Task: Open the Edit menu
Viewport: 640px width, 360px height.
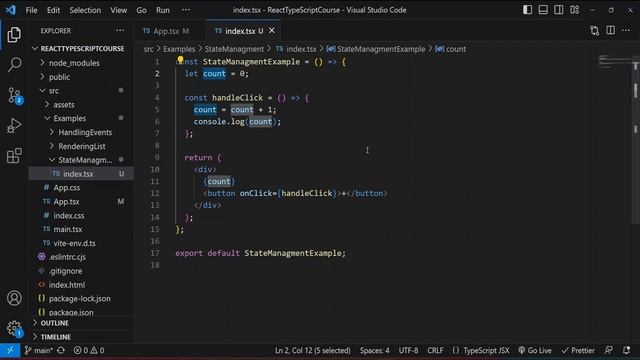Action: coord(53,10)
